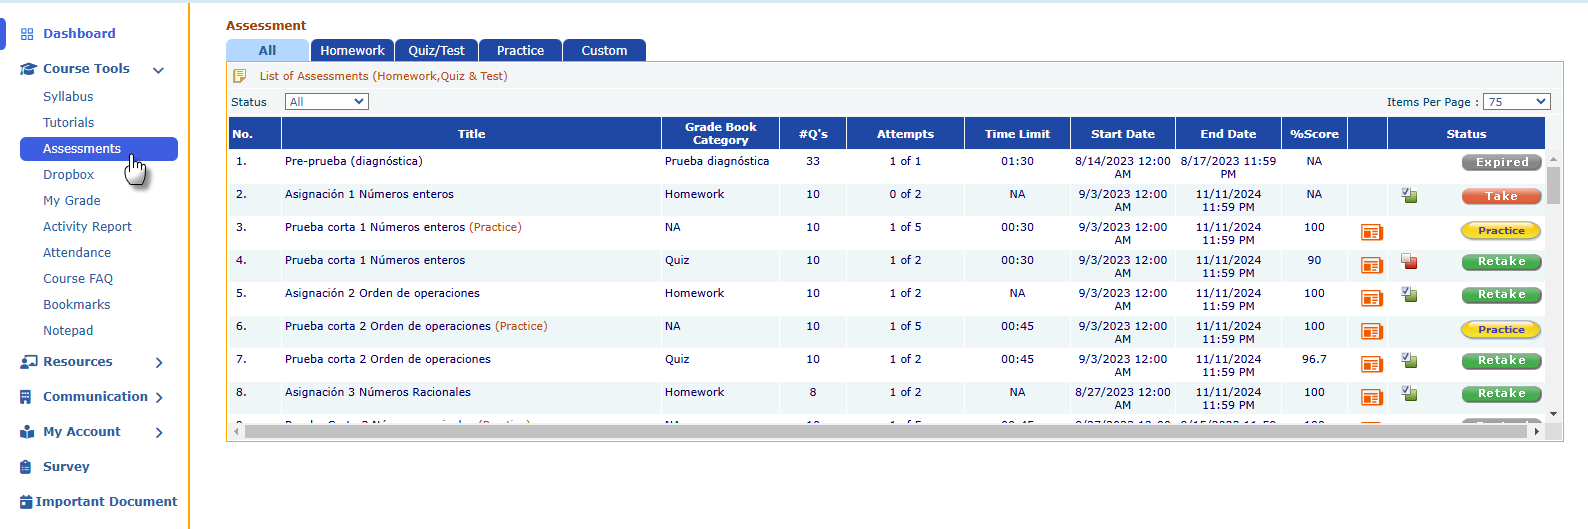Click report icon for Prueba corta 1 quiz
The width and height of the screenshot is (1588, 529).
coord(1371,265)
